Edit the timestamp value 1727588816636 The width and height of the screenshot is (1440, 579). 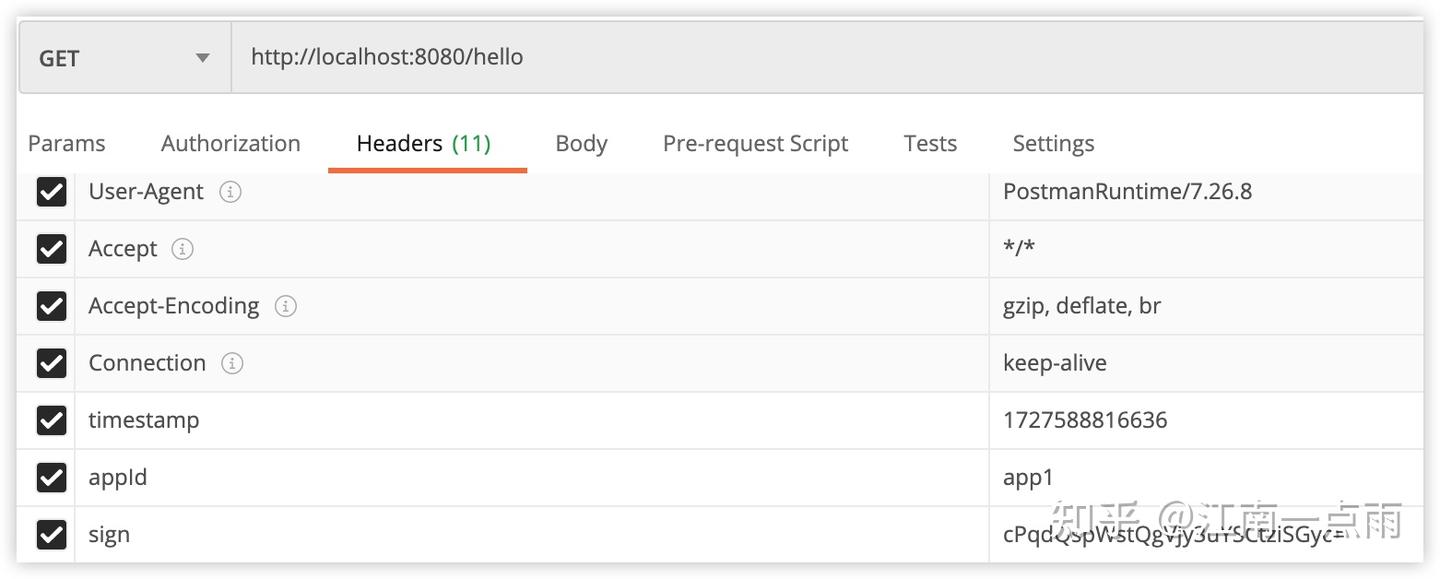tap(1084, 420)
